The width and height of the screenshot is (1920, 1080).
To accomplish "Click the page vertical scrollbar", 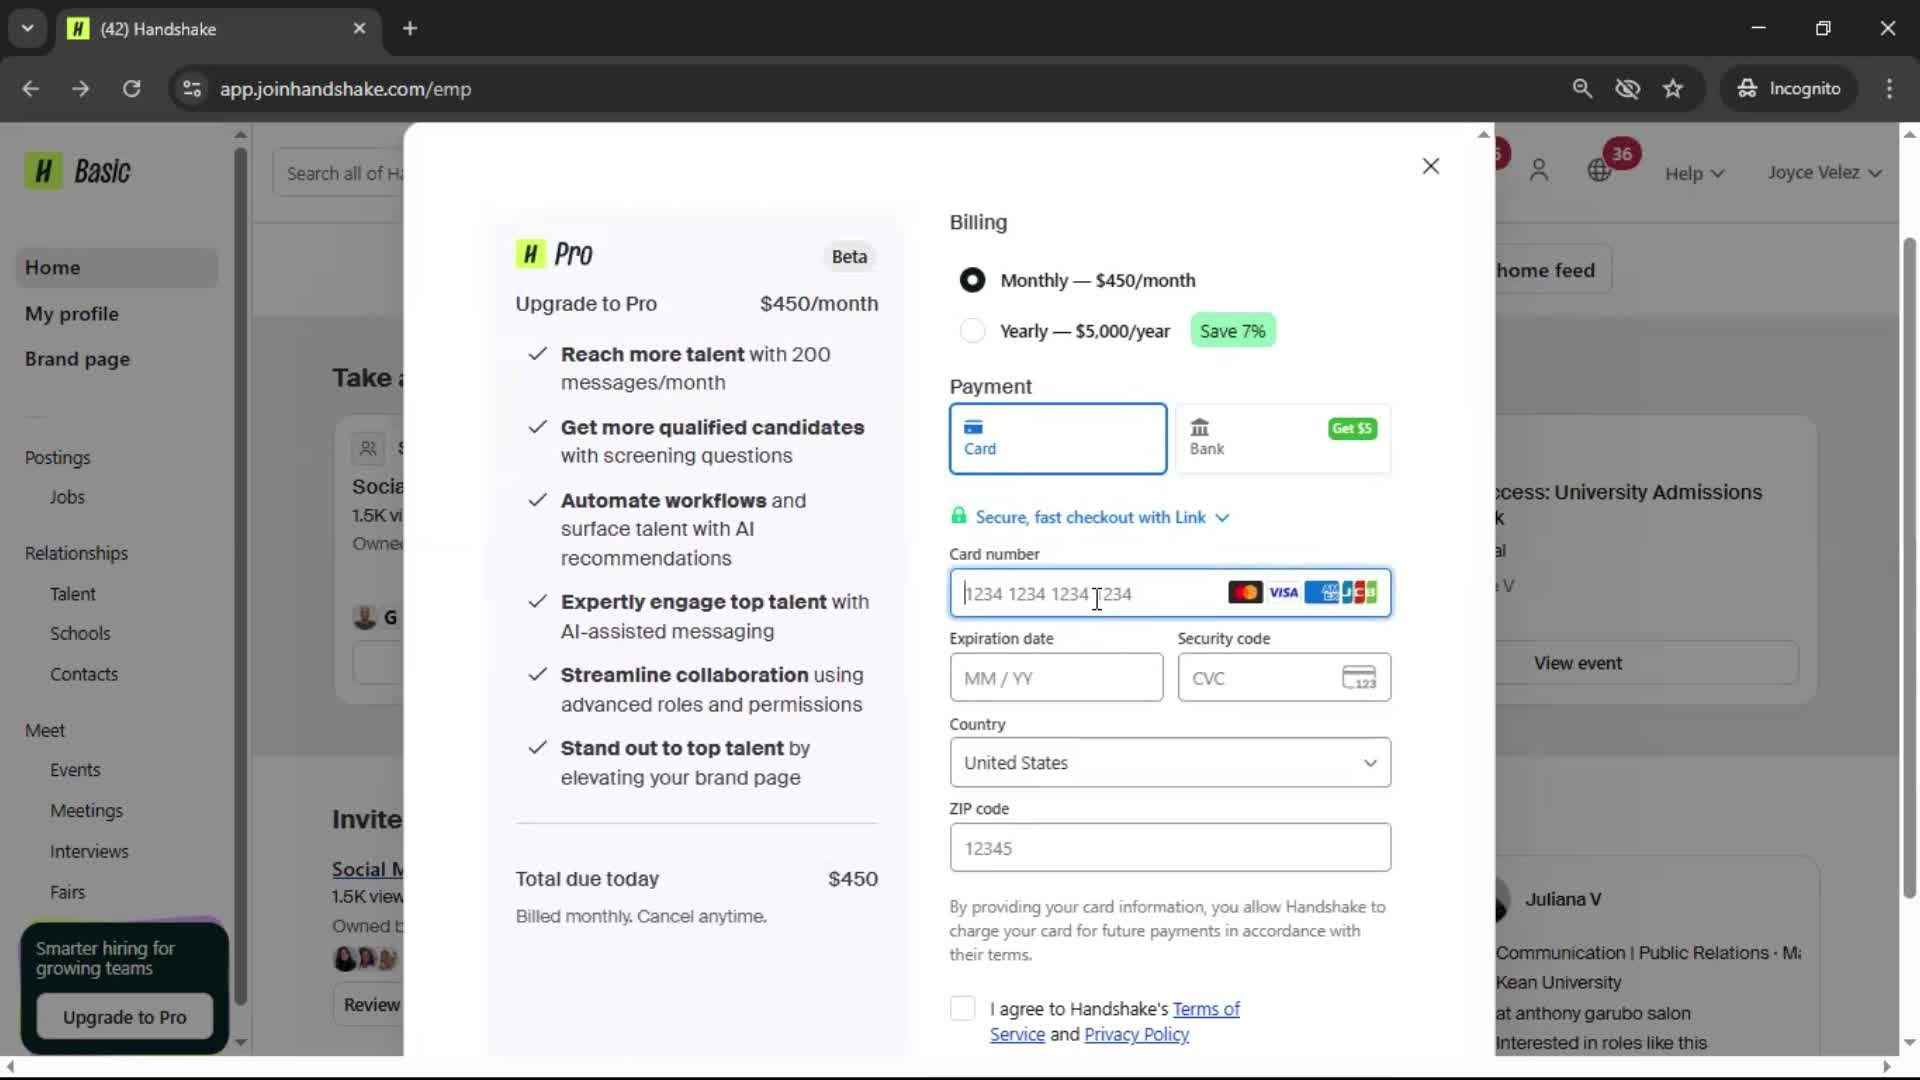I will [x=1909, y=568].
